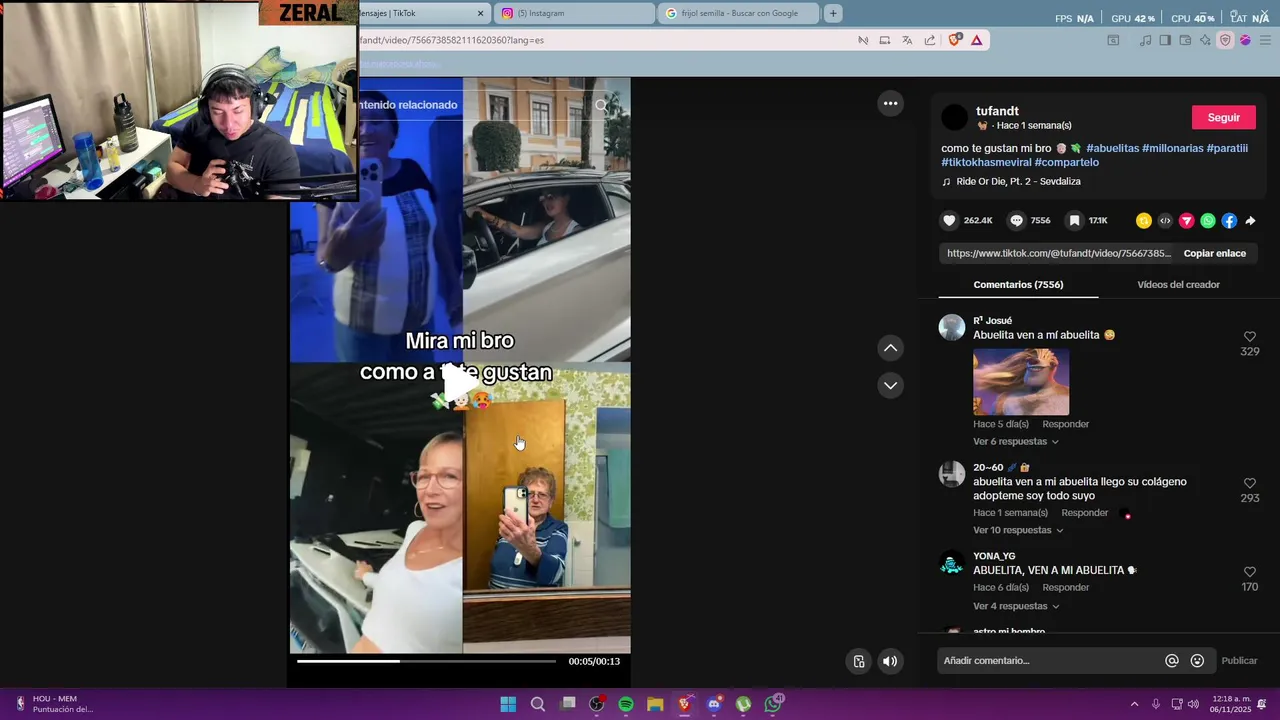
Task: Open the browser hamburger menu
Action: pos(1265,40)
